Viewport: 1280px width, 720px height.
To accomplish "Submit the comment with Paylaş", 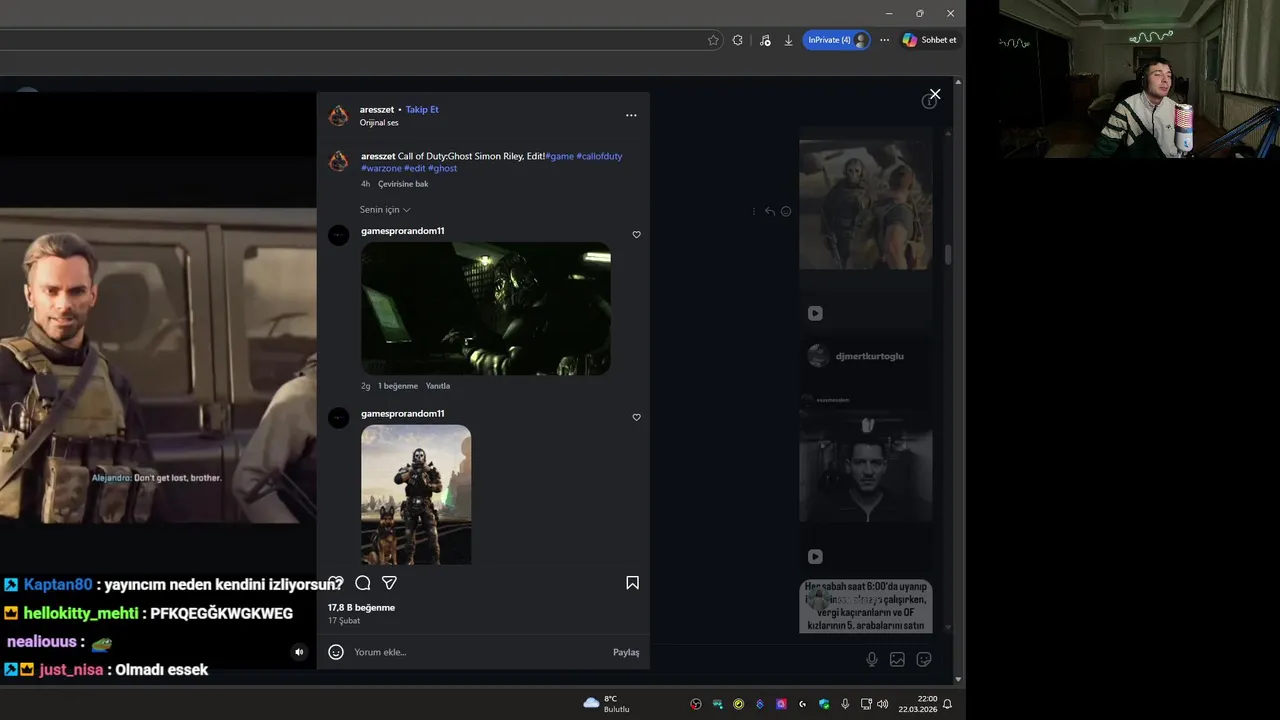I will point(626,652).
